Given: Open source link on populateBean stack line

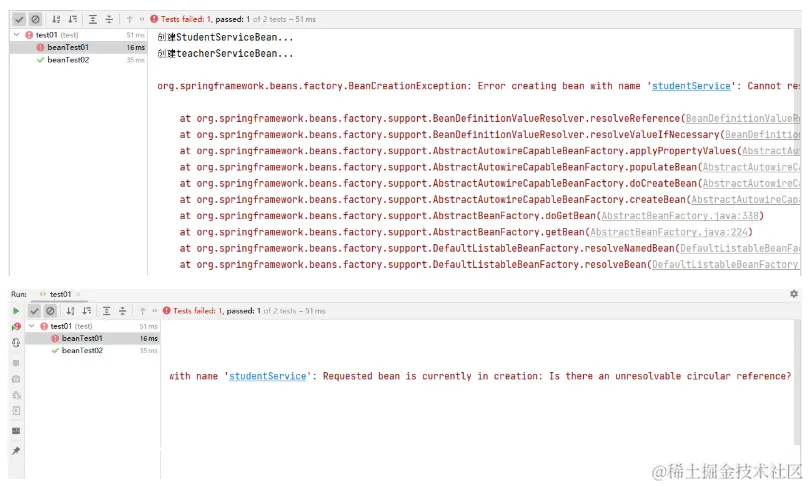Looking at the screenshot, I should pyautogui.click(x=751, y=167).
